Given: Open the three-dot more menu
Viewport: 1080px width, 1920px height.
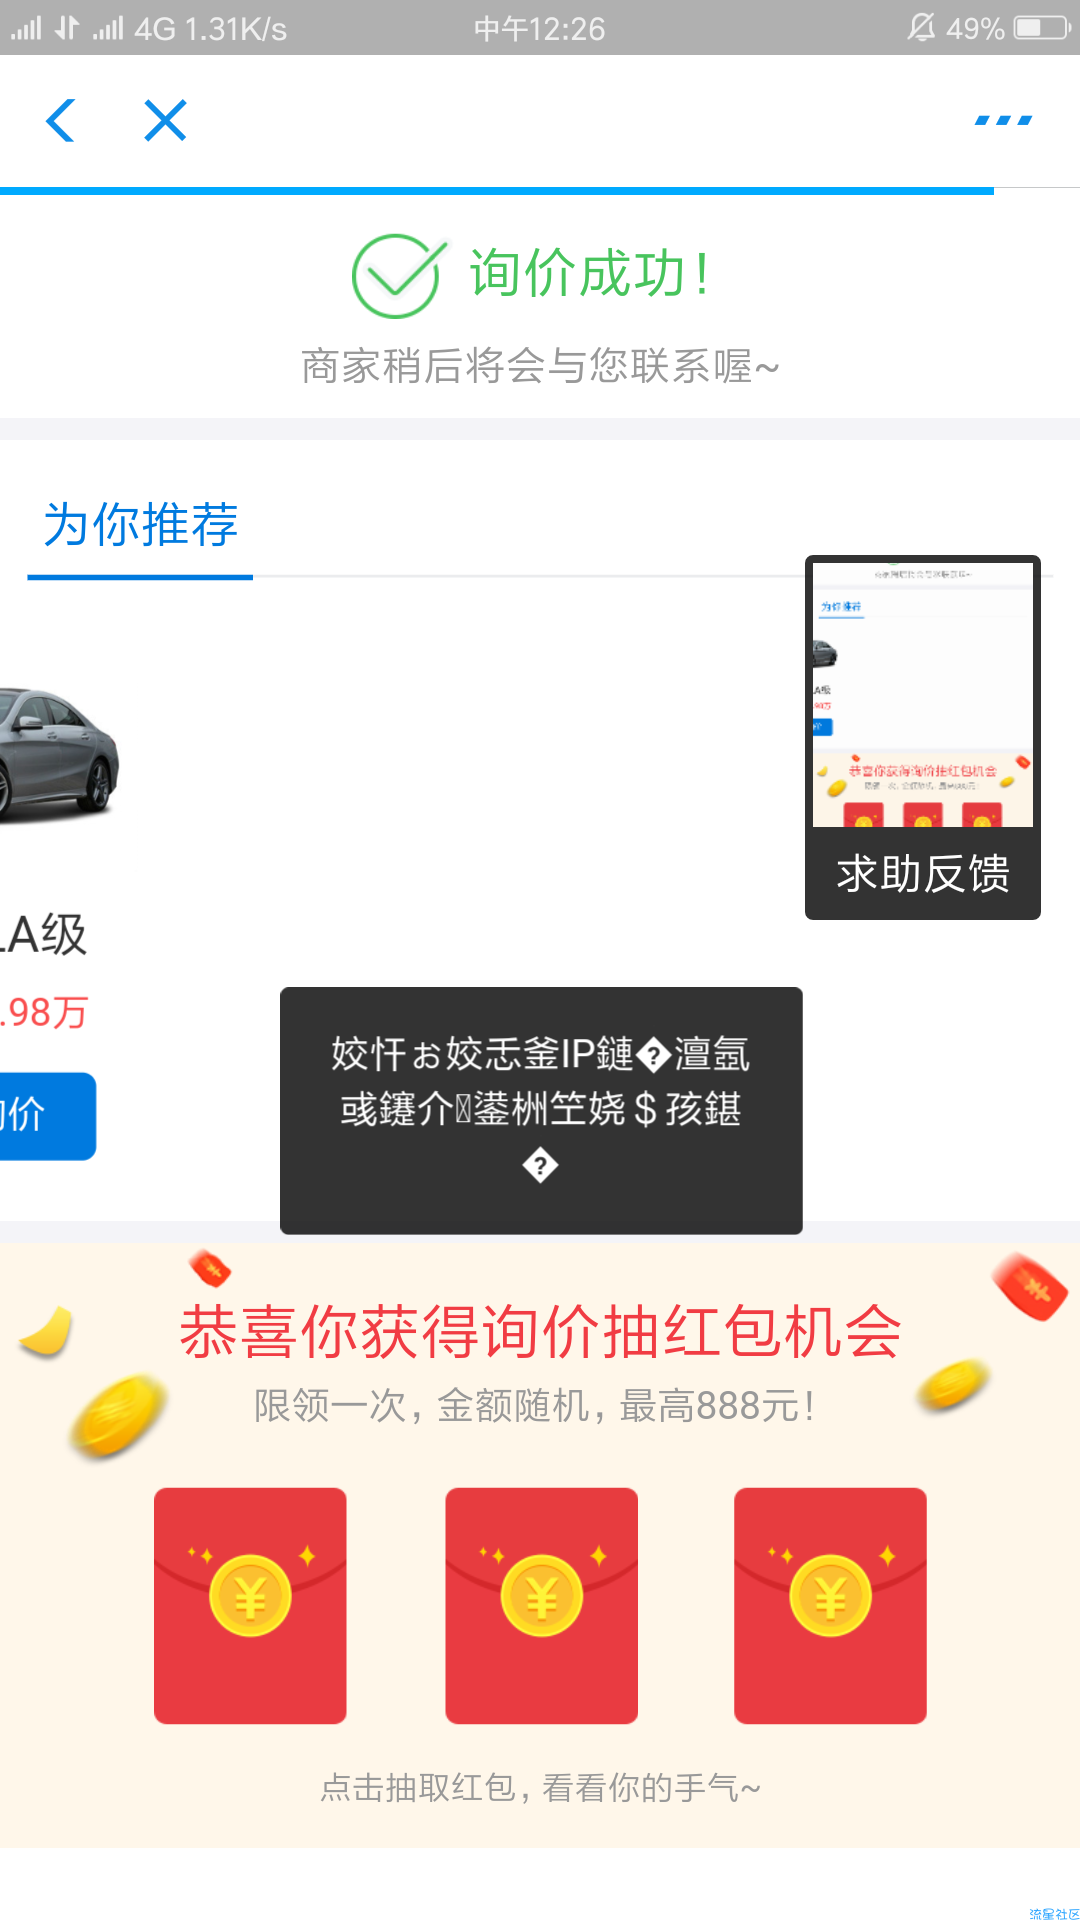Looking at the screenshot, I should pos(1003,121).
